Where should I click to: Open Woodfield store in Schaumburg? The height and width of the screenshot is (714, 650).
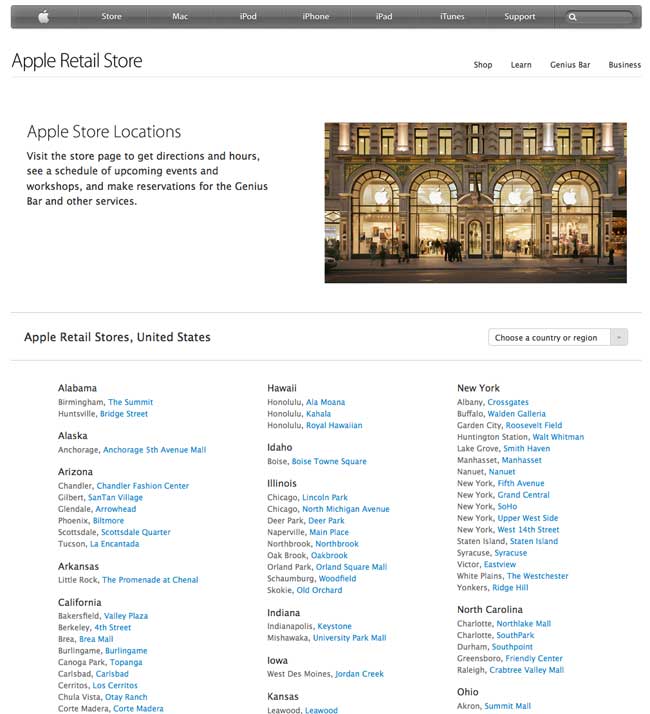(337, 579)
